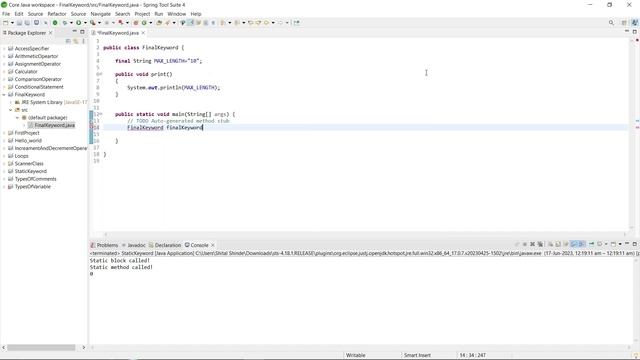Open the New file dropdown arrow

pyautogui.click(x=12, y=23)
